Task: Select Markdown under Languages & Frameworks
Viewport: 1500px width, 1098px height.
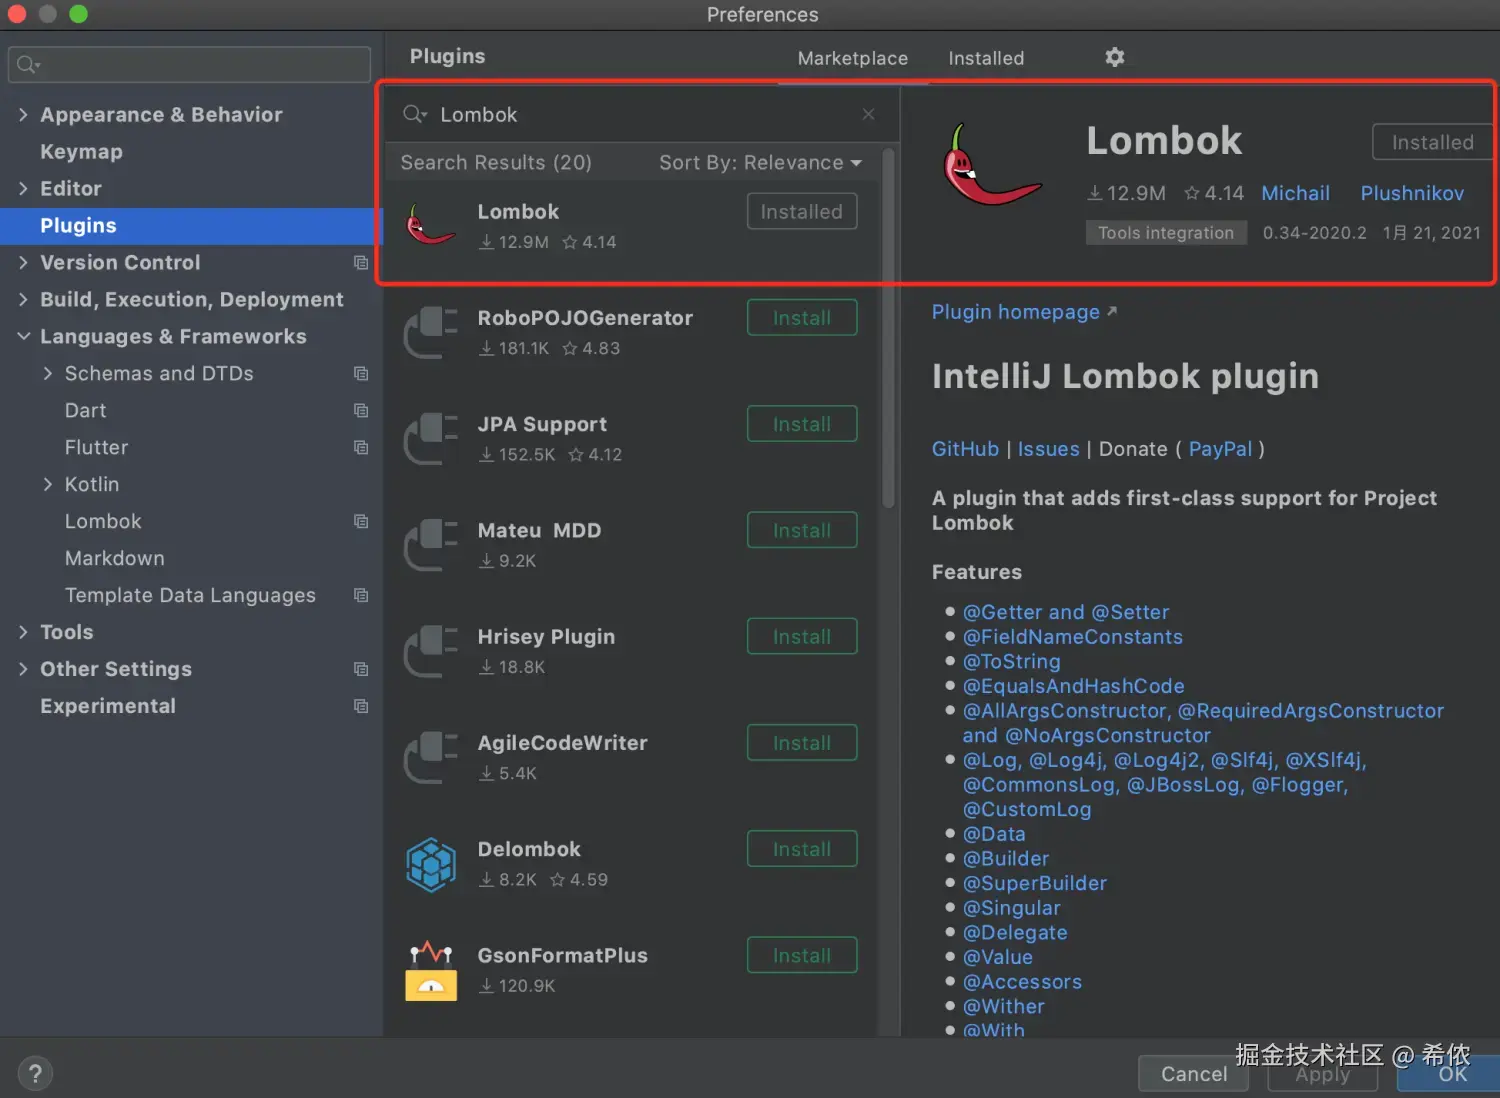Action: (x=114, y=558)
